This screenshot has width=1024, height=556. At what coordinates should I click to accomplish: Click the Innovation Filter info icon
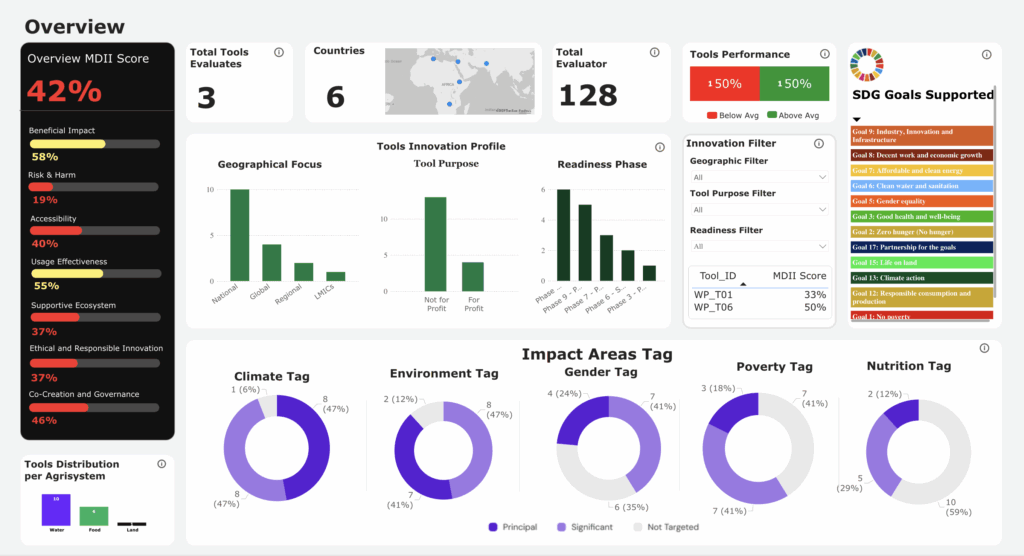coord(822,143)
